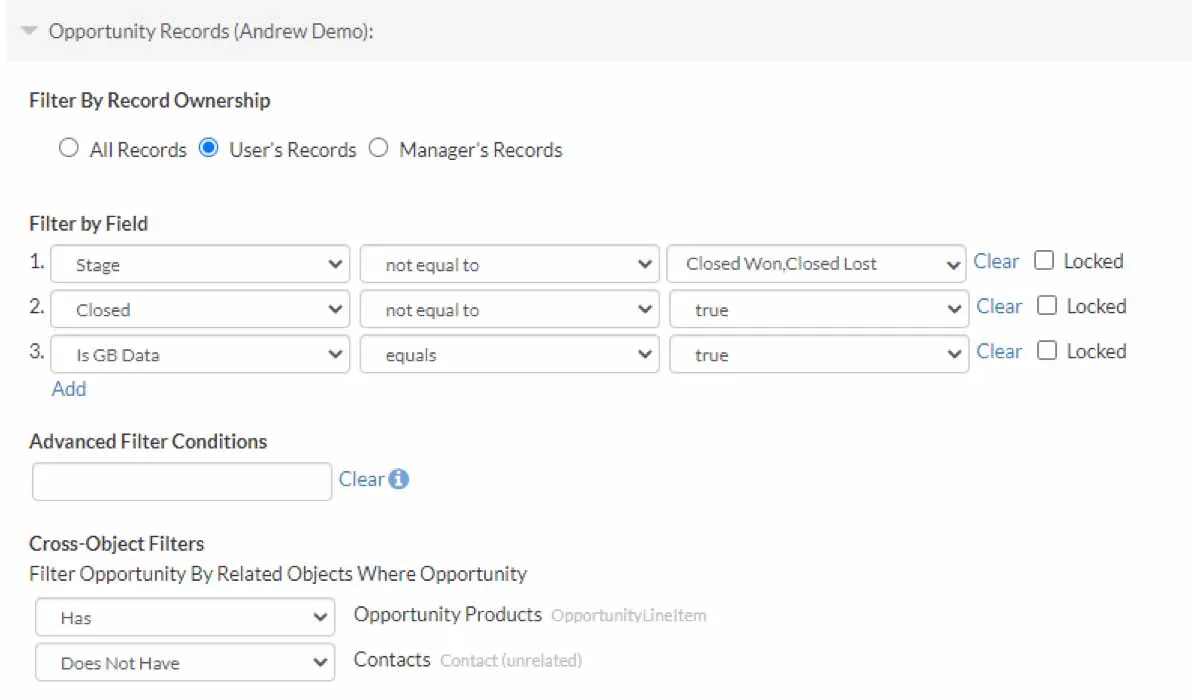Collapse the Opportunity Records section triangle

pos(29,31)
